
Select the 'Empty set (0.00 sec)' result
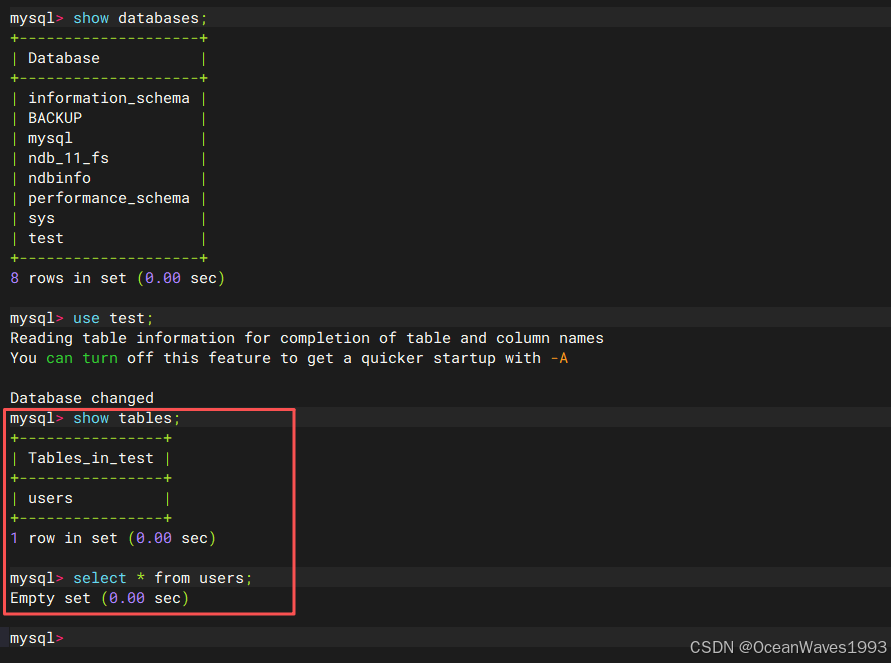pos(99,598)
